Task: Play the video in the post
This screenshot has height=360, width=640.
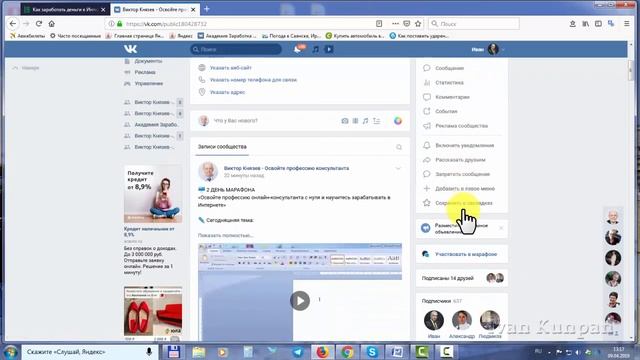Action: [x=300, y=301]
